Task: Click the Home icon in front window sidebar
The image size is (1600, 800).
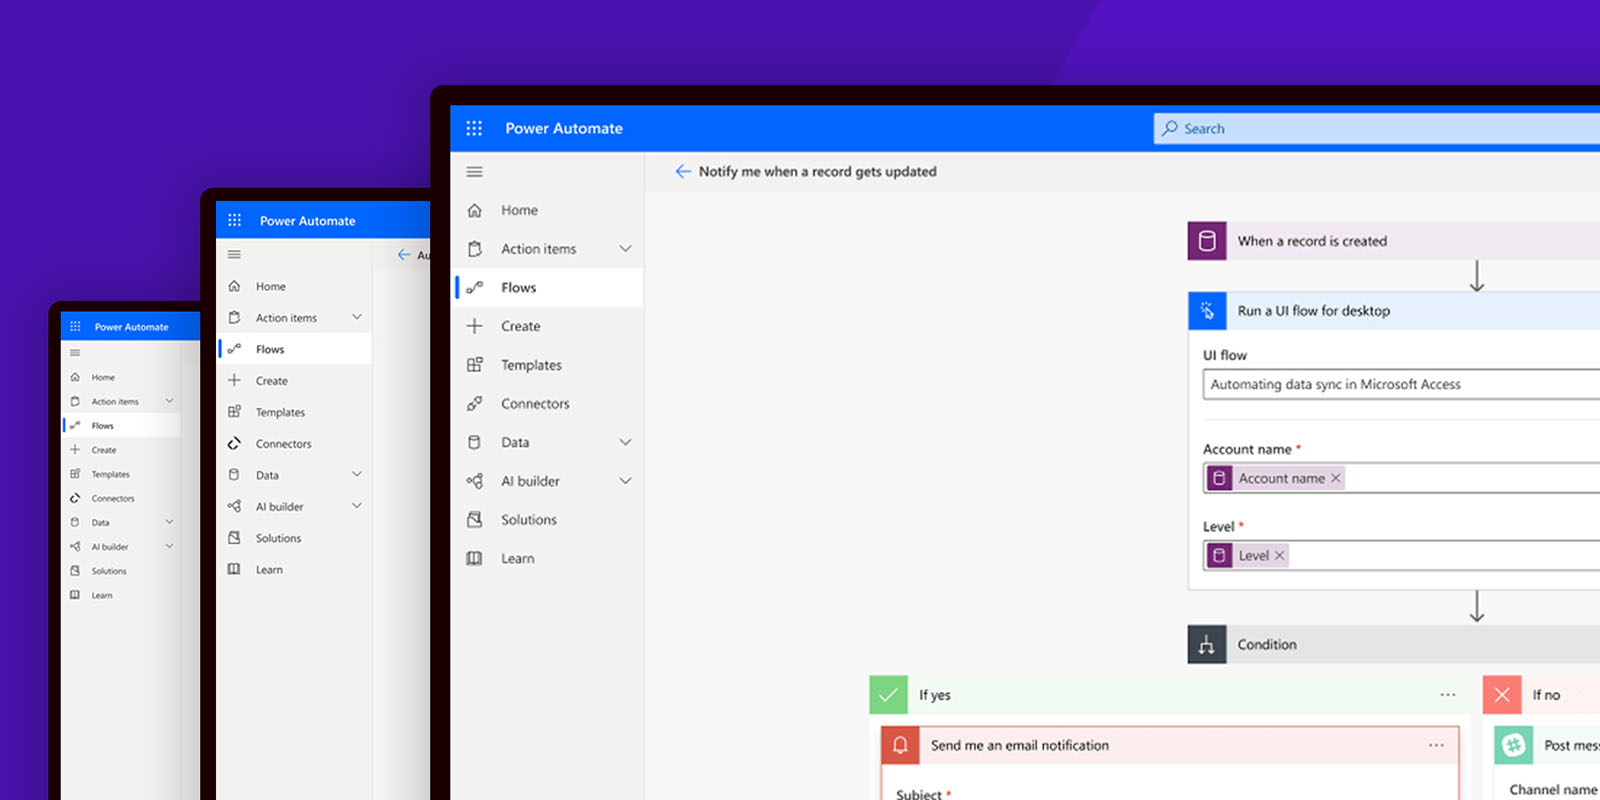Action: pos(475,210)
